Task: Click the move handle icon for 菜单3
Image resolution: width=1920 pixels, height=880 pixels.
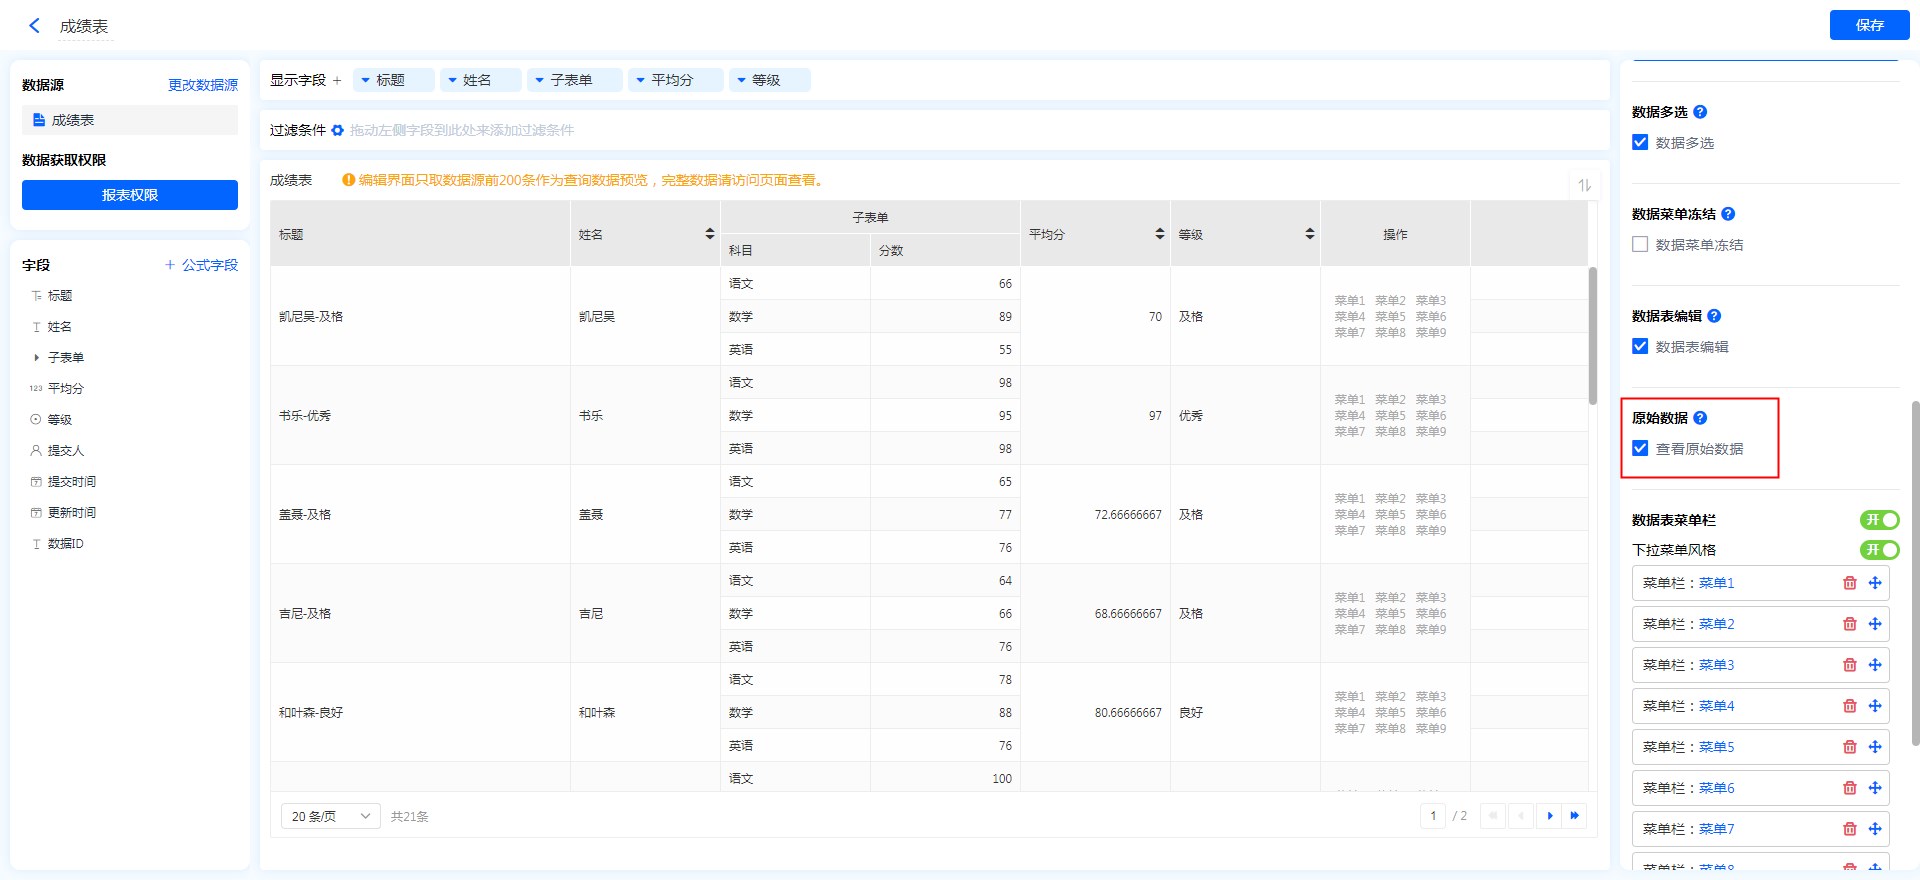Action: coord(1875,665)
